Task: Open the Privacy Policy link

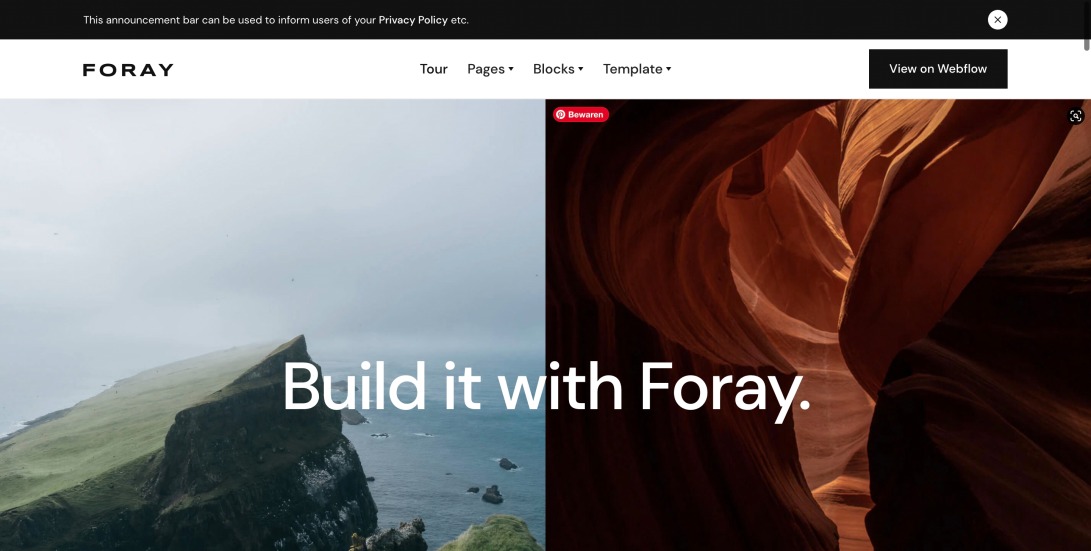Action: [413, 20]
